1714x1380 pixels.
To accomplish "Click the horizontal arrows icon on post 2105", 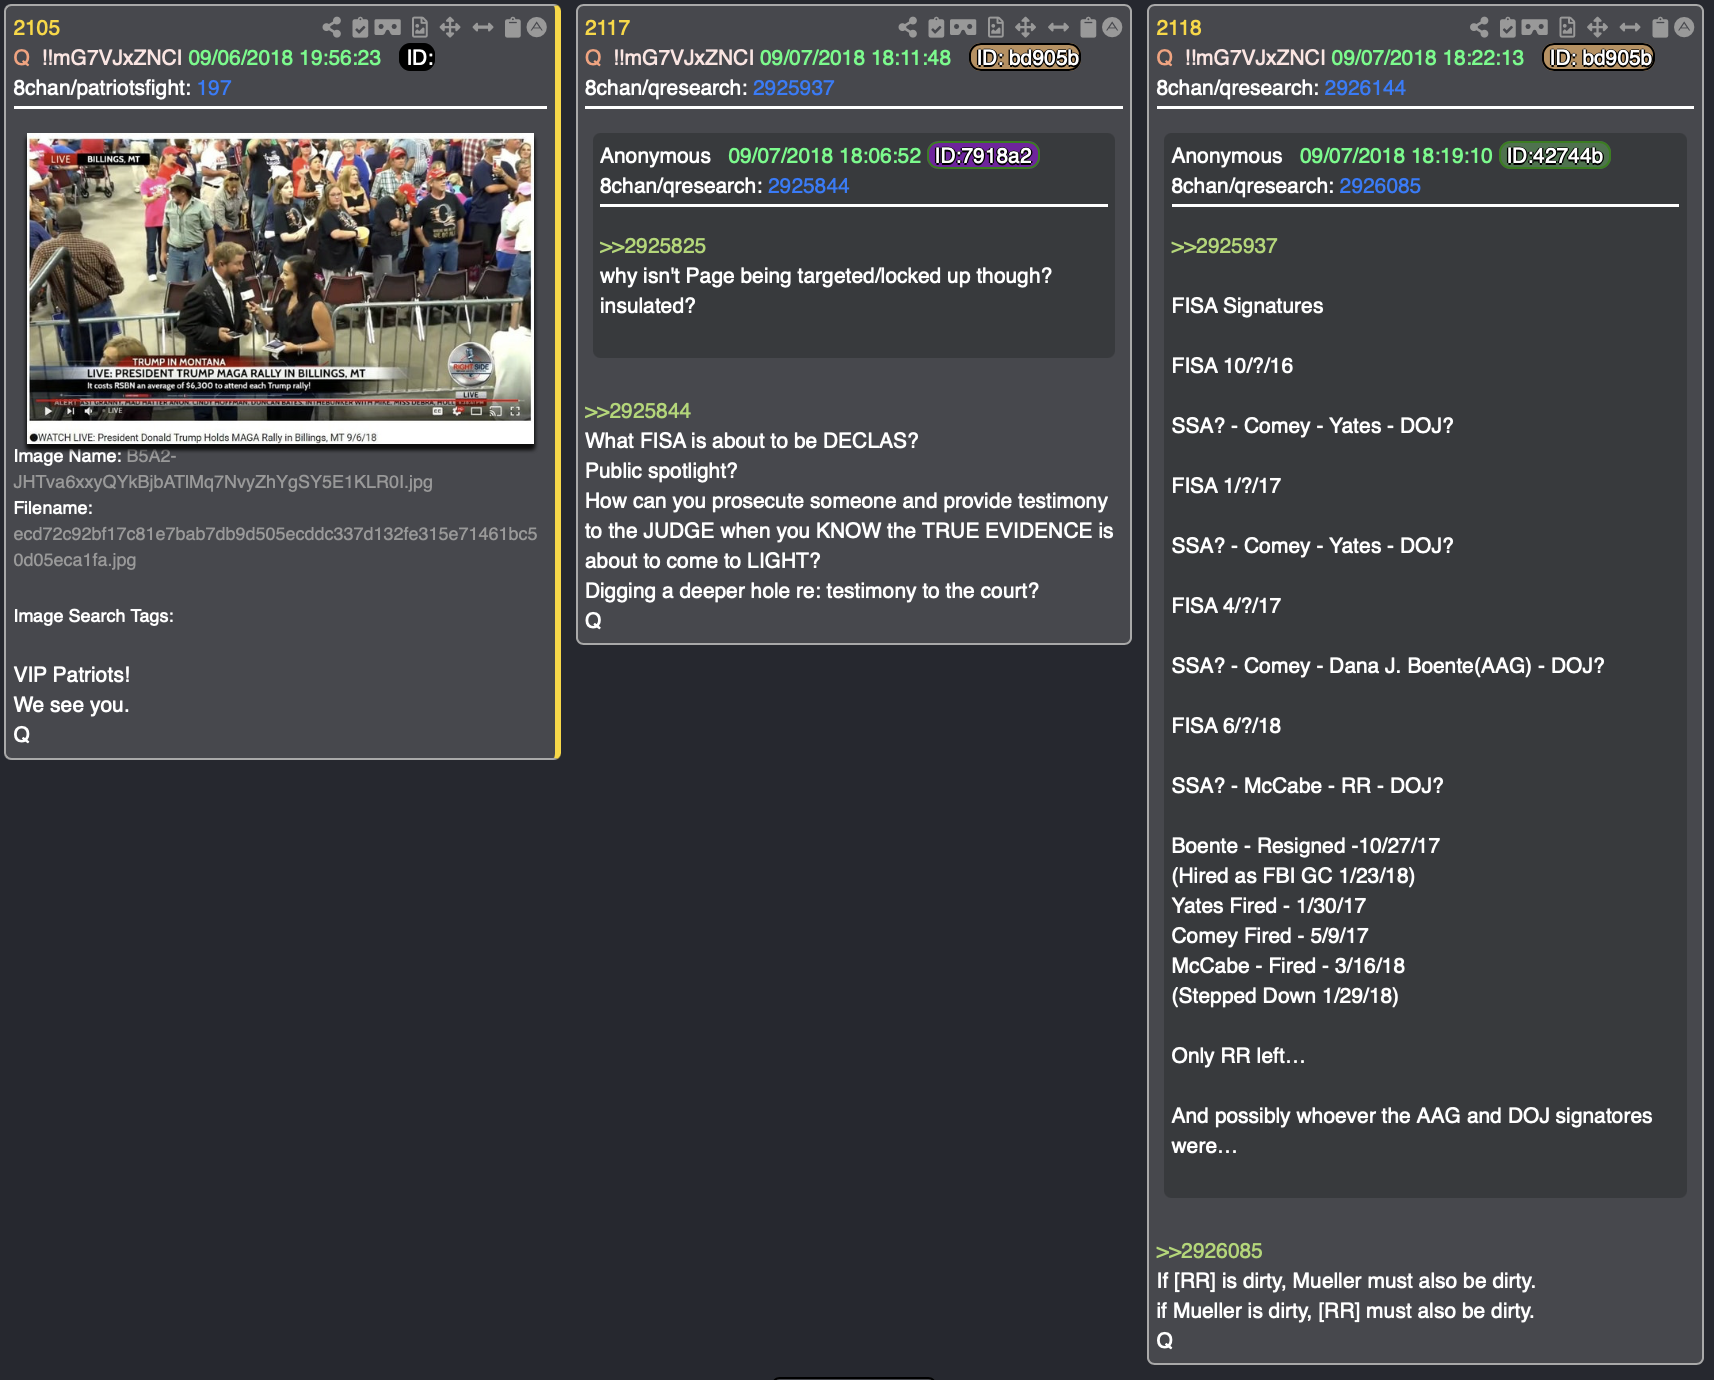I will pos(483,28).
